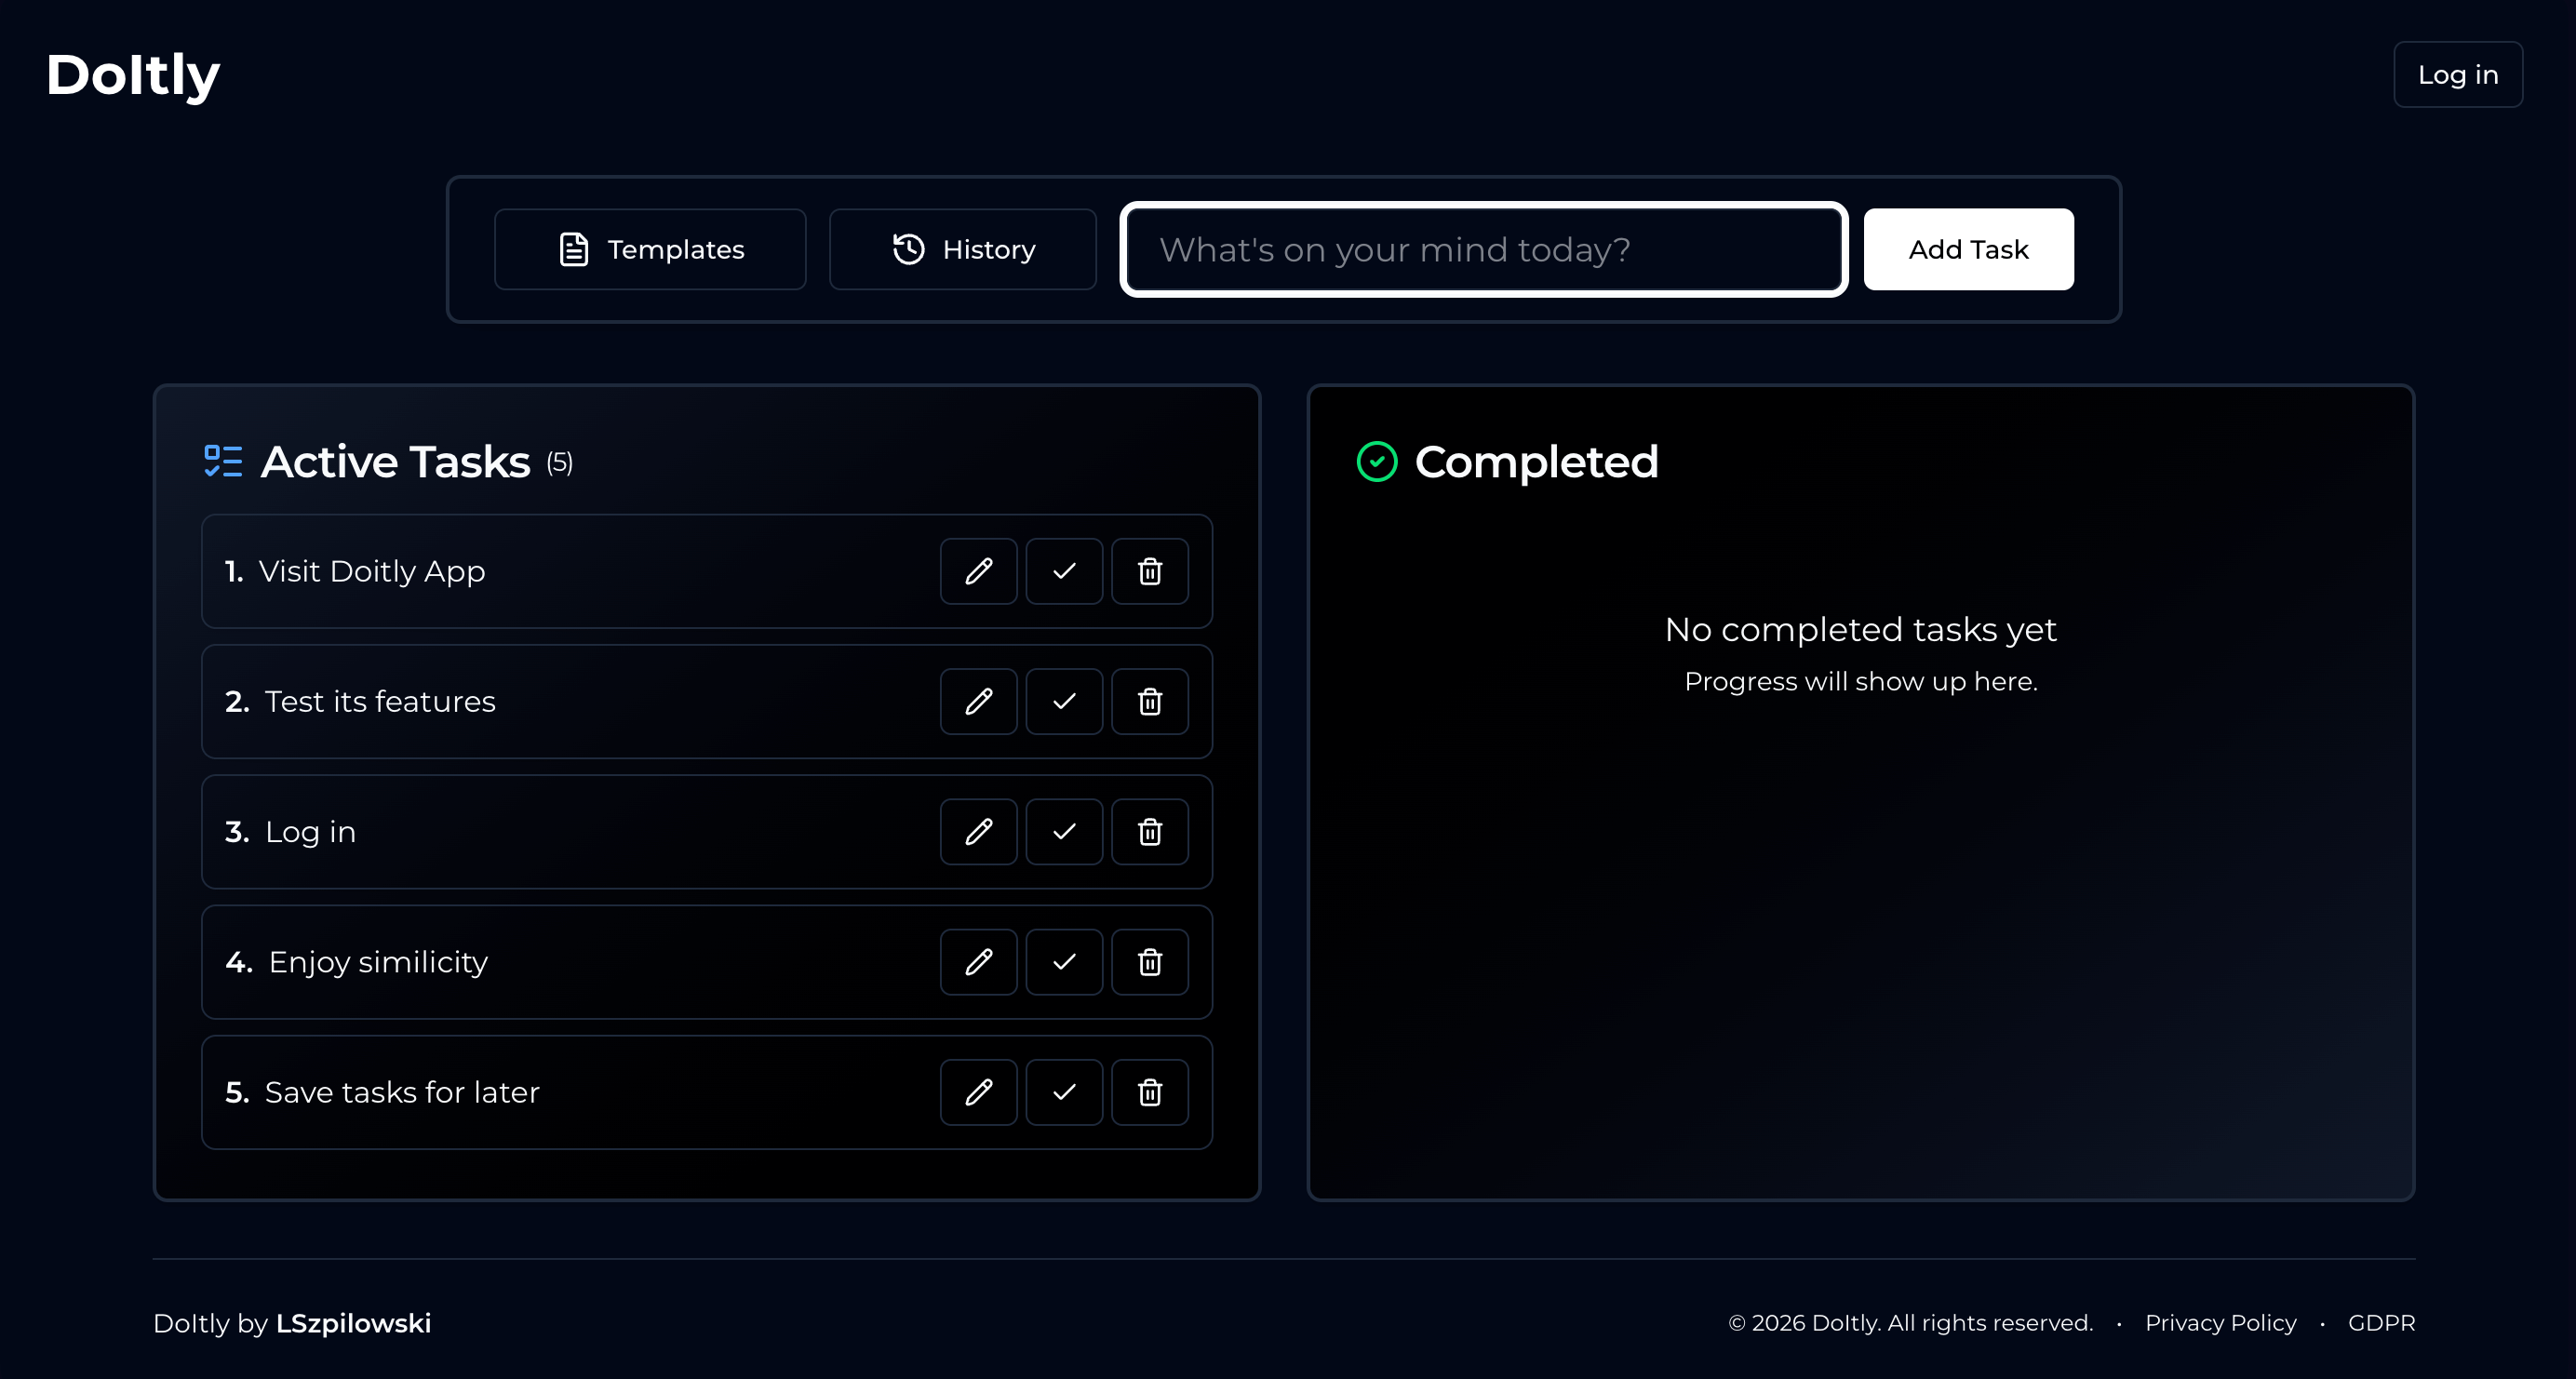Click the Active Tasks list icon
Screen dimensions: 2576x1379
(x=222, y=461)
